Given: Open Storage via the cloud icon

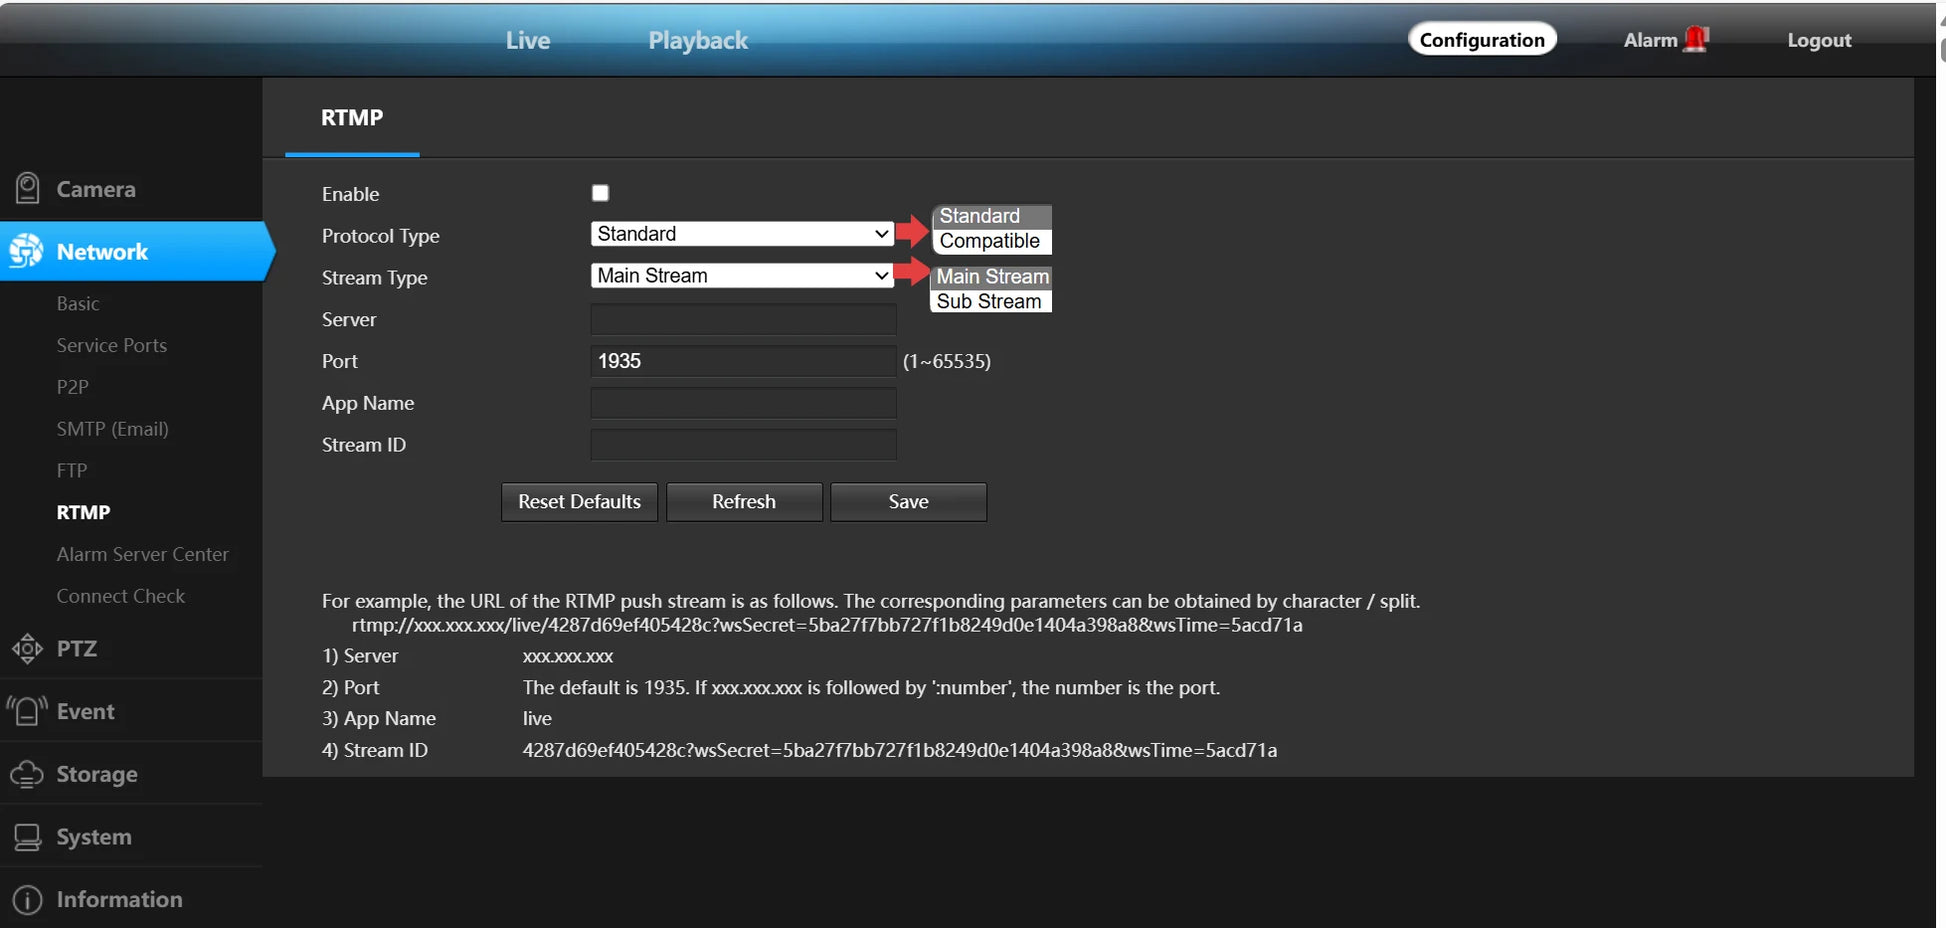Looking at the screenshot, I should tap(27, 774).
